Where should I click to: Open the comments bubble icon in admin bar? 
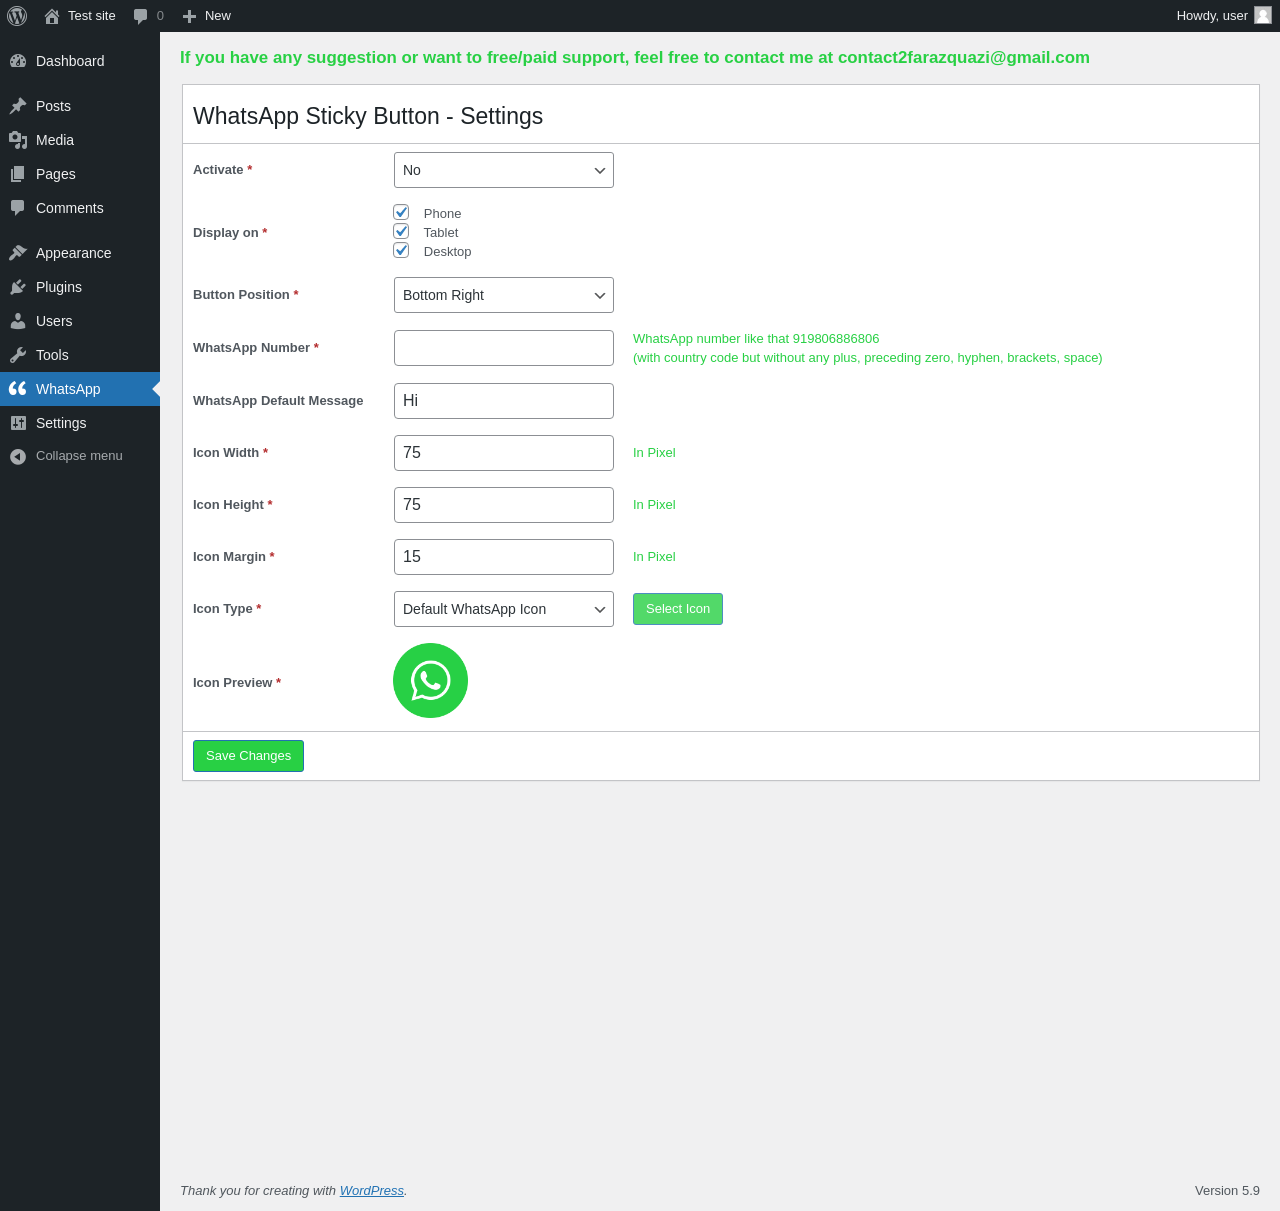coord(141,16)
